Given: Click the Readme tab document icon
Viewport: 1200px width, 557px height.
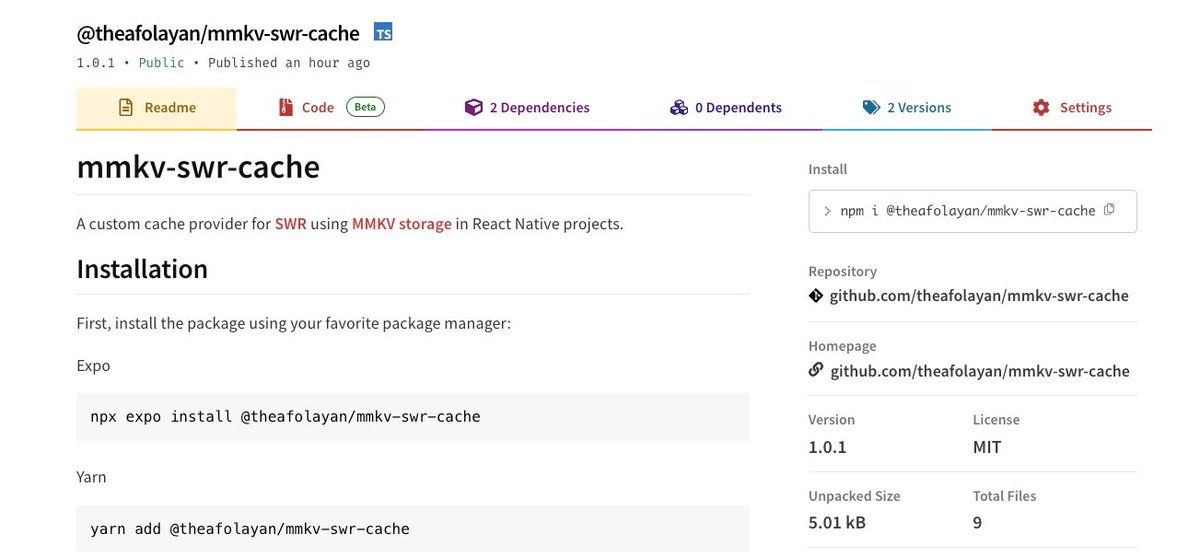Looking at the screenshot, I should pos(126,108).
